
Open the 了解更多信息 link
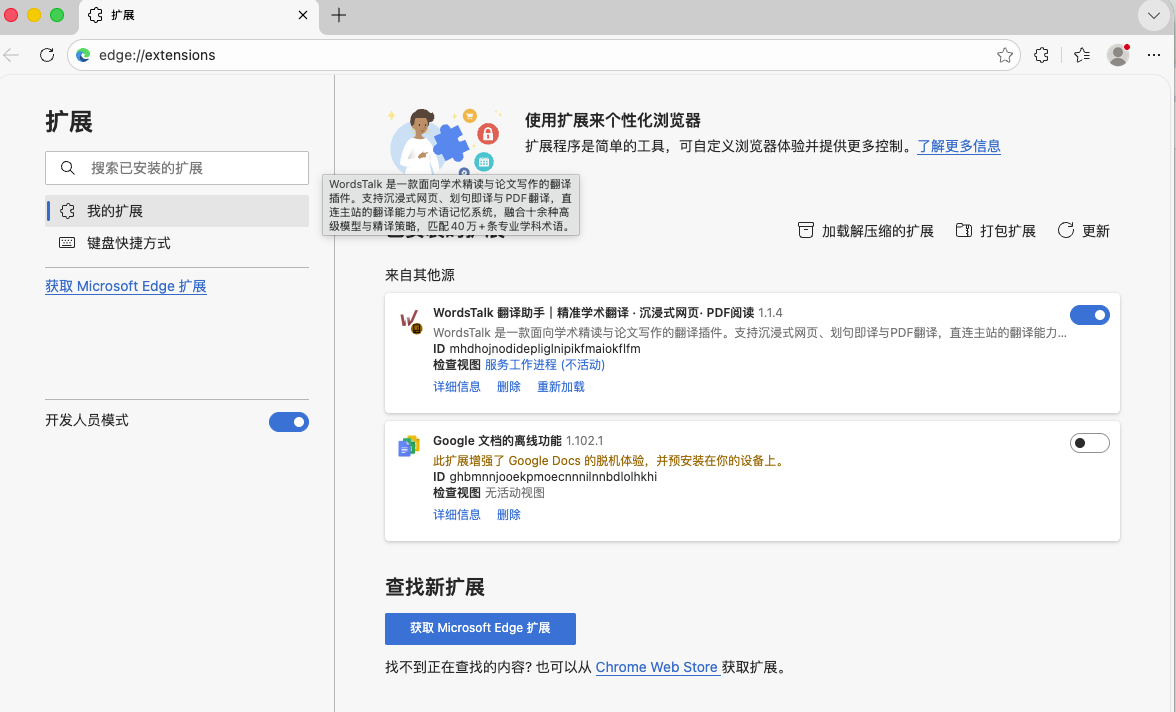pyautogui.click(x=958, y=146)
